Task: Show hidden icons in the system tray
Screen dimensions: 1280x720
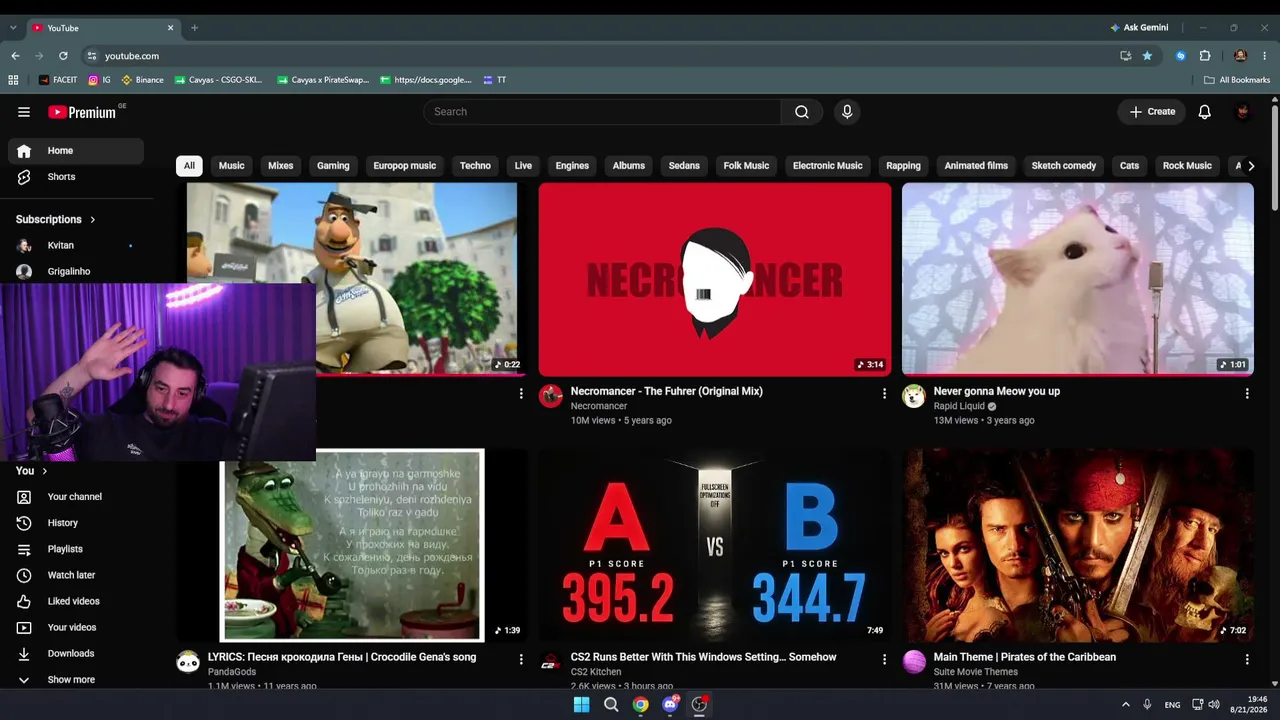Action: click(1125, 705)
